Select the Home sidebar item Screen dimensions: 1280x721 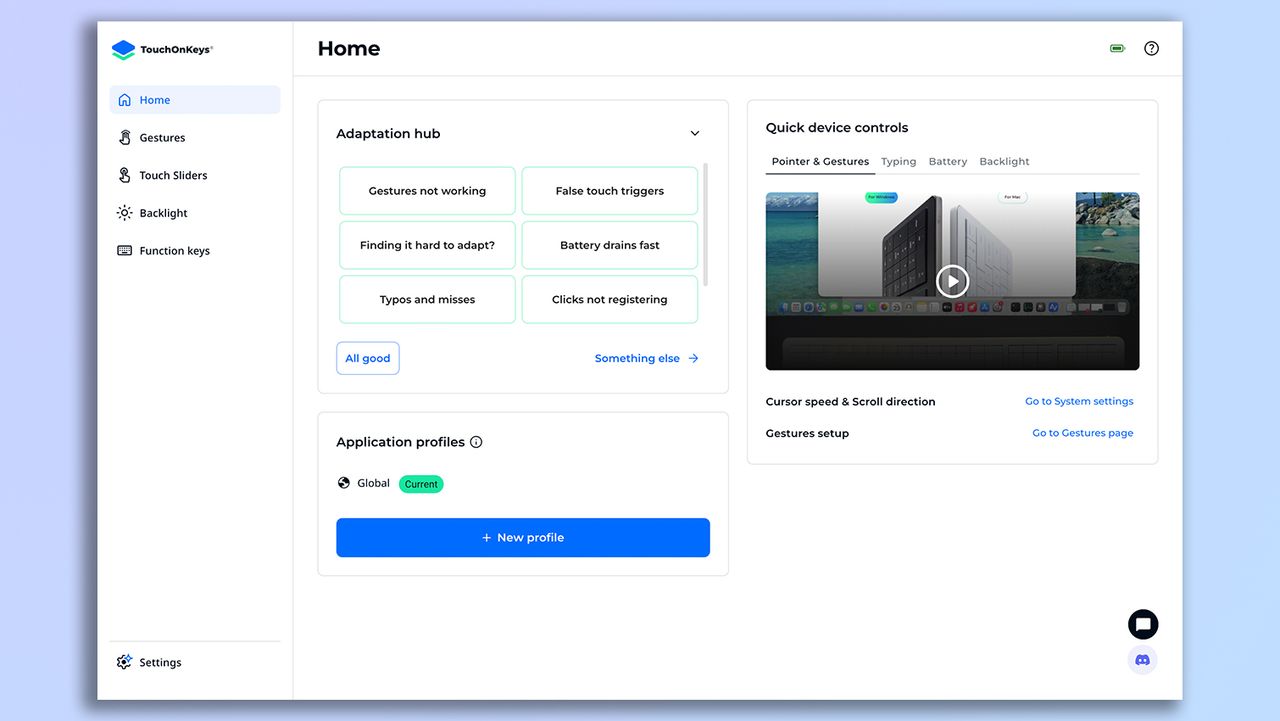point(195,100)
